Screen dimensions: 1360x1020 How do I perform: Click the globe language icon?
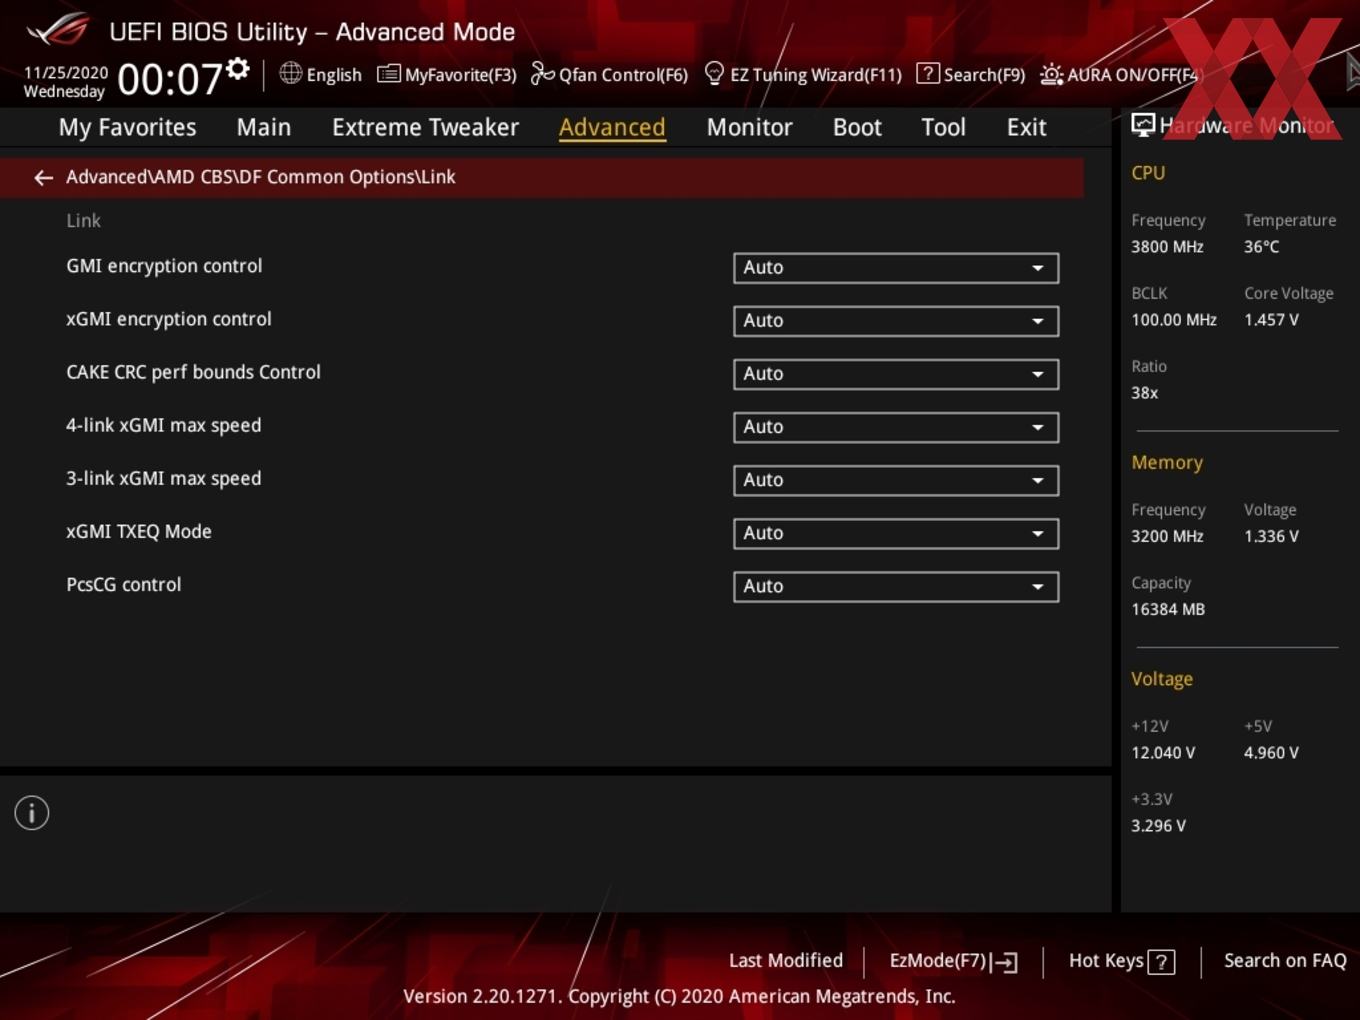point(290,73)
